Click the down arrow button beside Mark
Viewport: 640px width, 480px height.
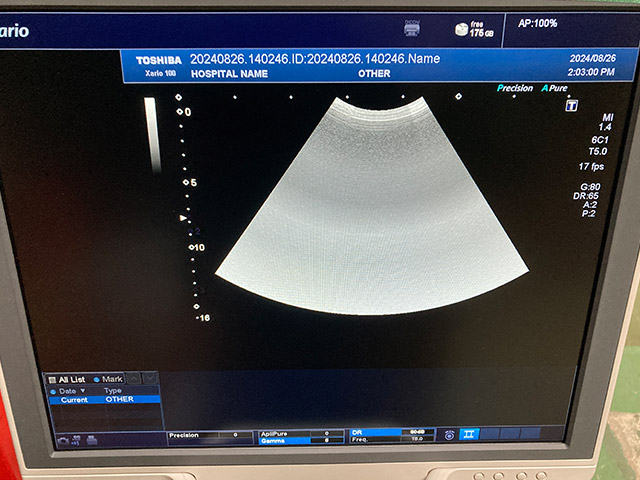click(150, 378)
